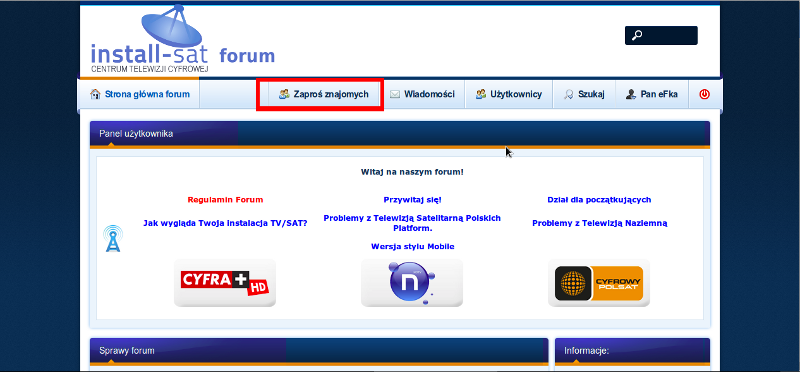Select Zaproś znajomych in the navigation bar
The image size is (800, 372).
(320, 94)
